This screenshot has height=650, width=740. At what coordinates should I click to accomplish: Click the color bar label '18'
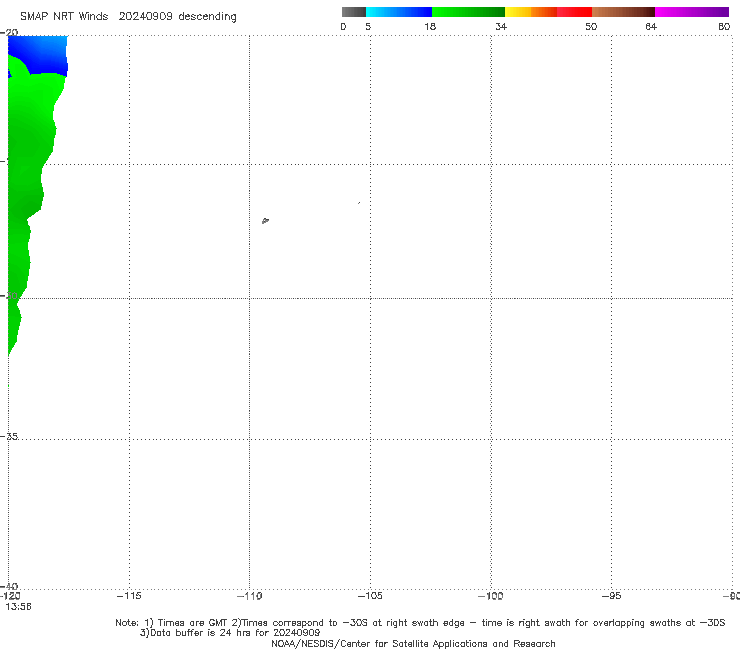click(430, 27)
